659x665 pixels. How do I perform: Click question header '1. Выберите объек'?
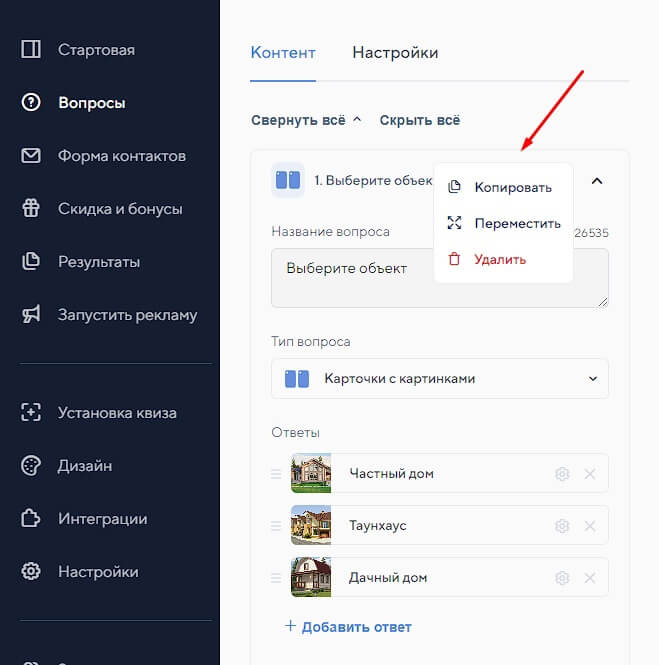373,180
